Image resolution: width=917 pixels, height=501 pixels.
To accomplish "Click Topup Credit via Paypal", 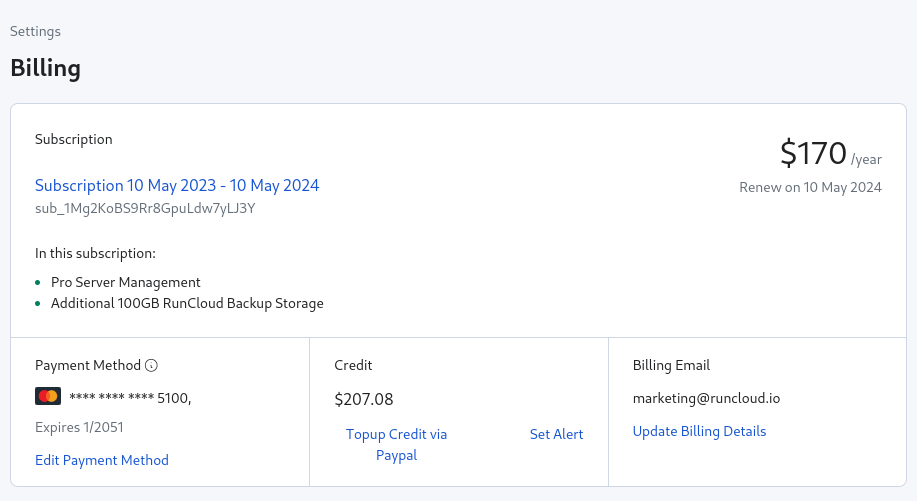I will (x=397, y=444).
